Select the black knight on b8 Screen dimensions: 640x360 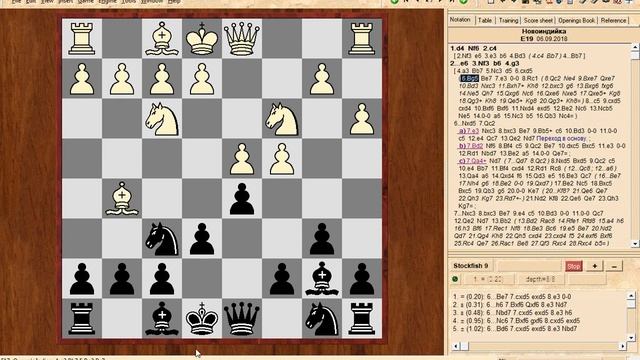click(322, 319)
